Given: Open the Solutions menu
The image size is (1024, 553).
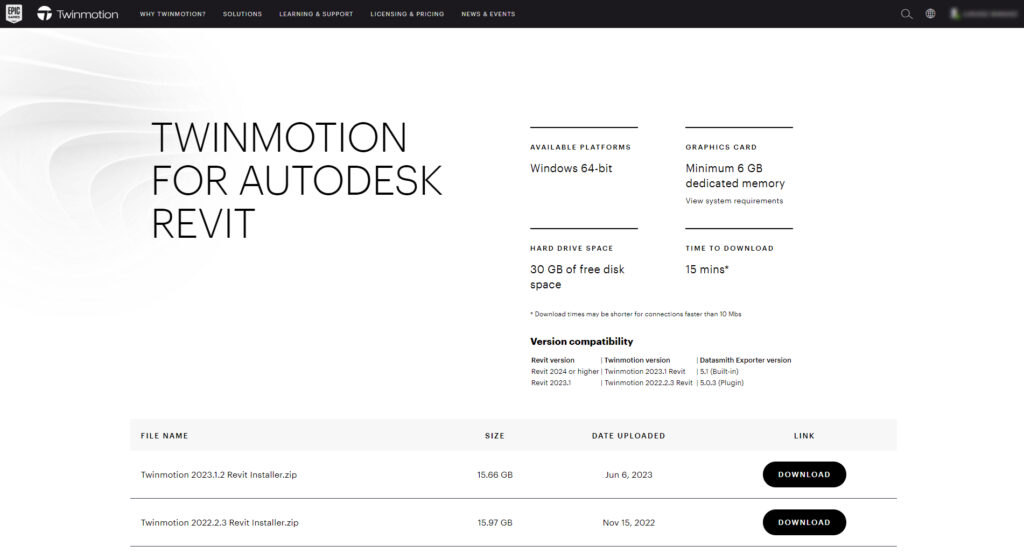Looking at the screenshot, I should point(242,14).
